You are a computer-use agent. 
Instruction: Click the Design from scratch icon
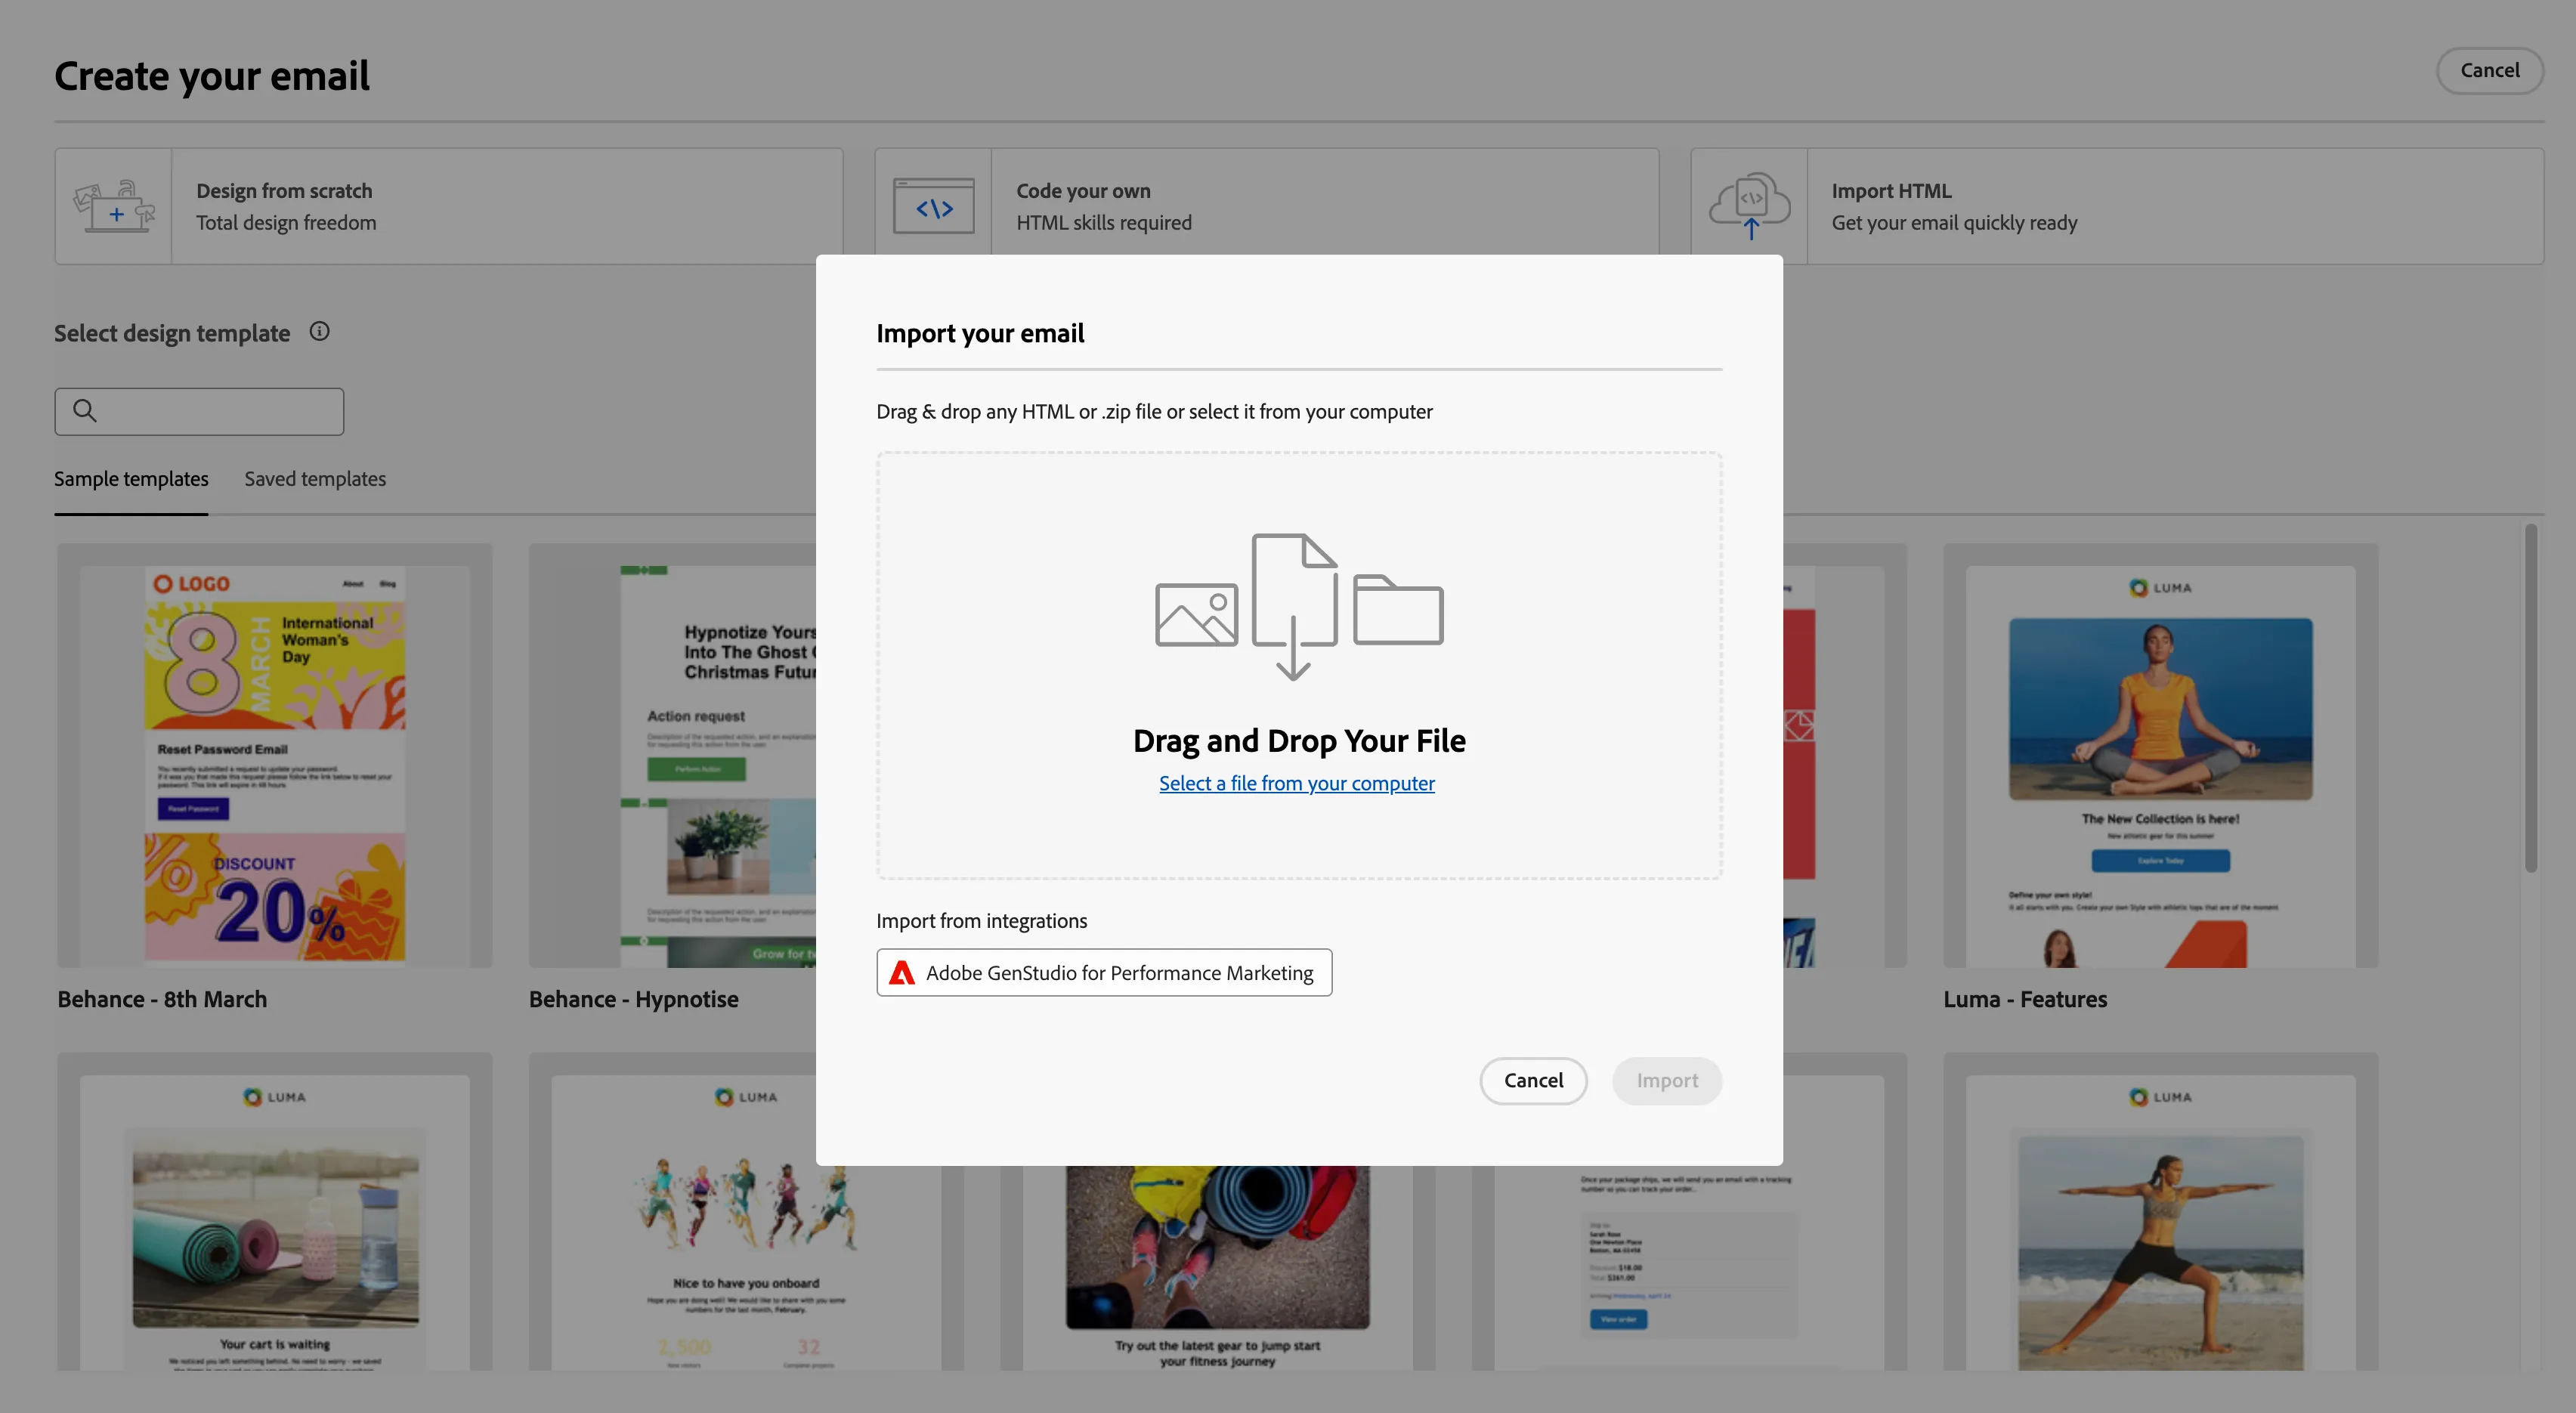point(114,207)
